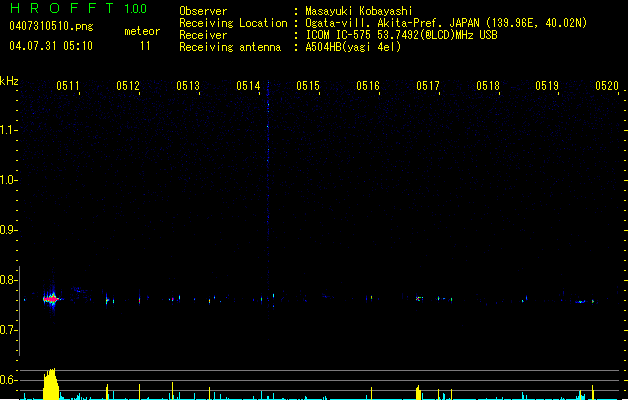629x400 pixels.
Task: Click the date stamp 04.07.31 05:10
Action: 51,46
